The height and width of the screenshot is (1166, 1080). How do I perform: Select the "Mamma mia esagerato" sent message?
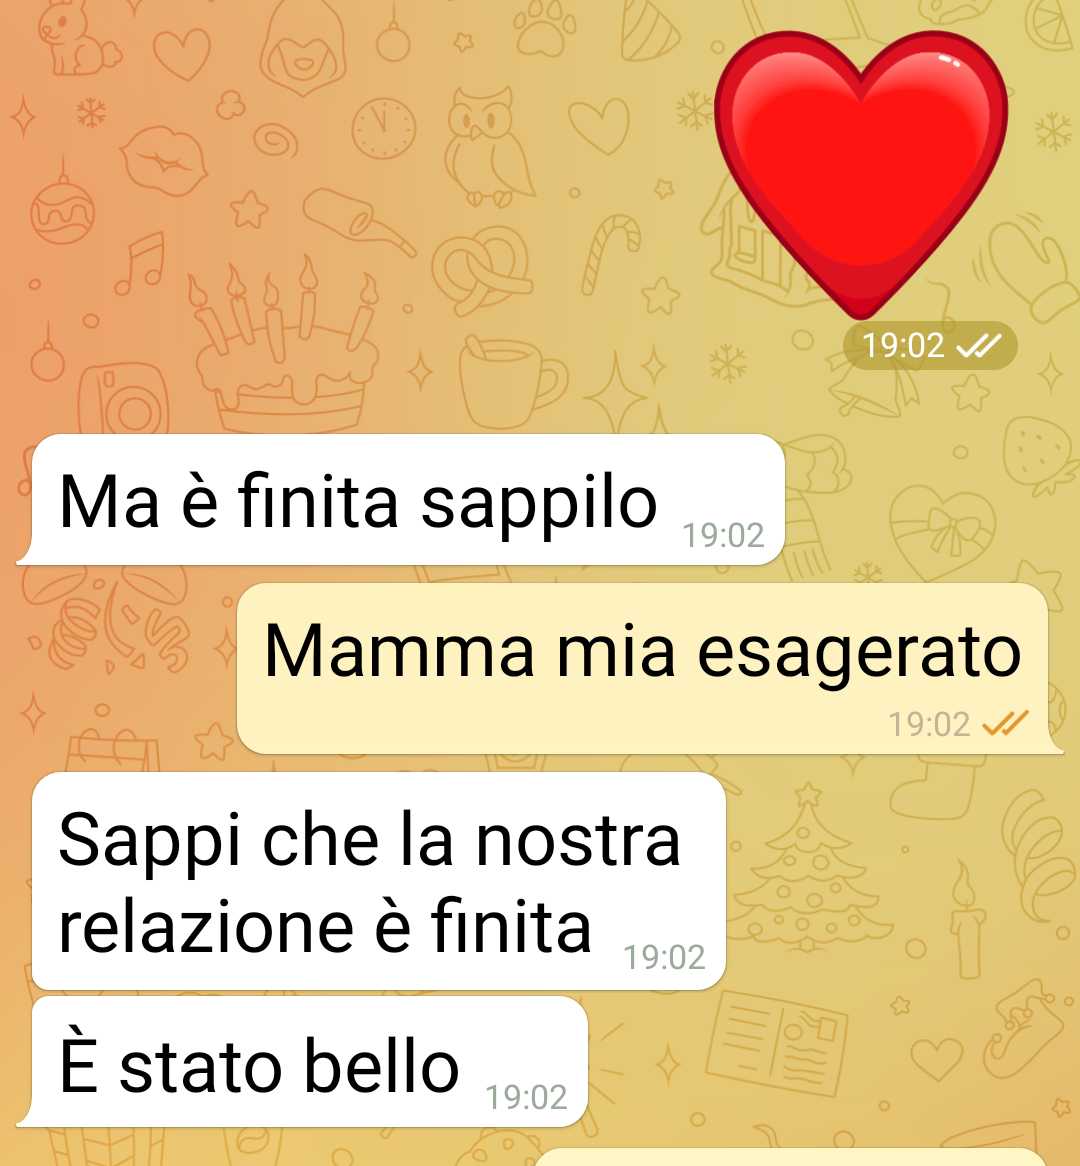coord(649,669)
